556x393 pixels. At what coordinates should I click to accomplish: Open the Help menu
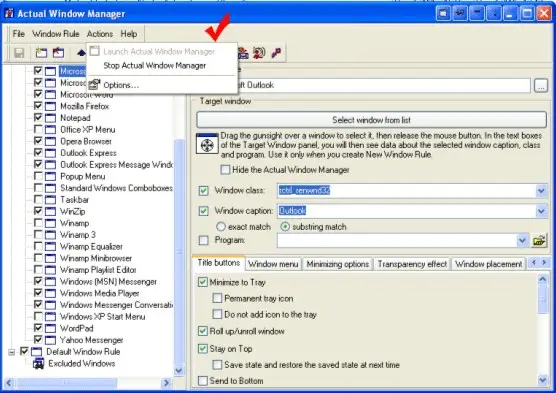tap(129, 34)
